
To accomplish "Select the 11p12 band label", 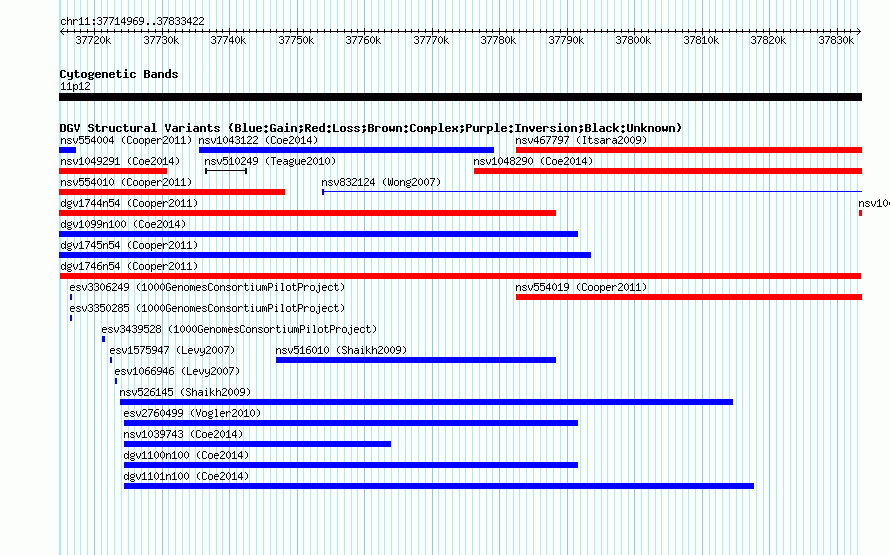I will coord(75,86).
